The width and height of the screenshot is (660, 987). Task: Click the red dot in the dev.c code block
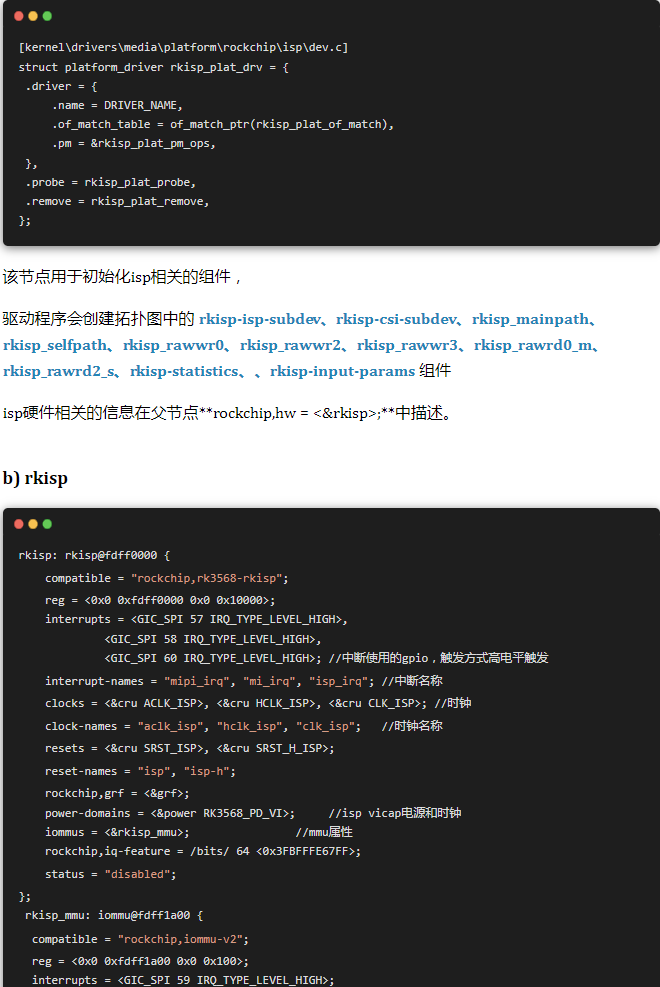coord(18,16)
